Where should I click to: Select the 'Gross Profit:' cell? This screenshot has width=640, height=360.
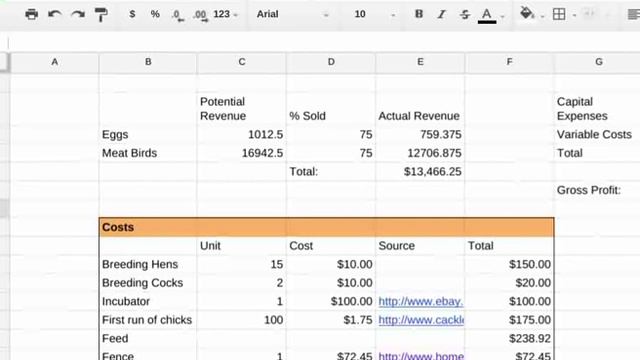(x=597, y=190)
